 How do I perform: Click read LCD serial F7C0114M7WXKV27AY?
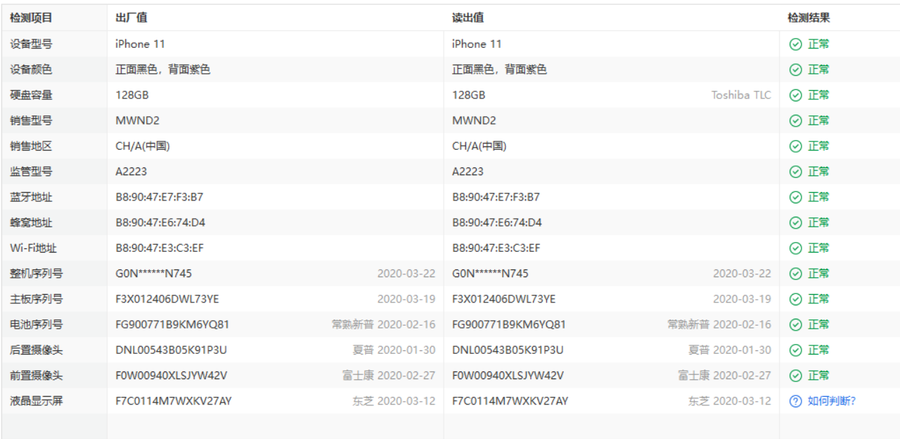click(x=510, y=401)
